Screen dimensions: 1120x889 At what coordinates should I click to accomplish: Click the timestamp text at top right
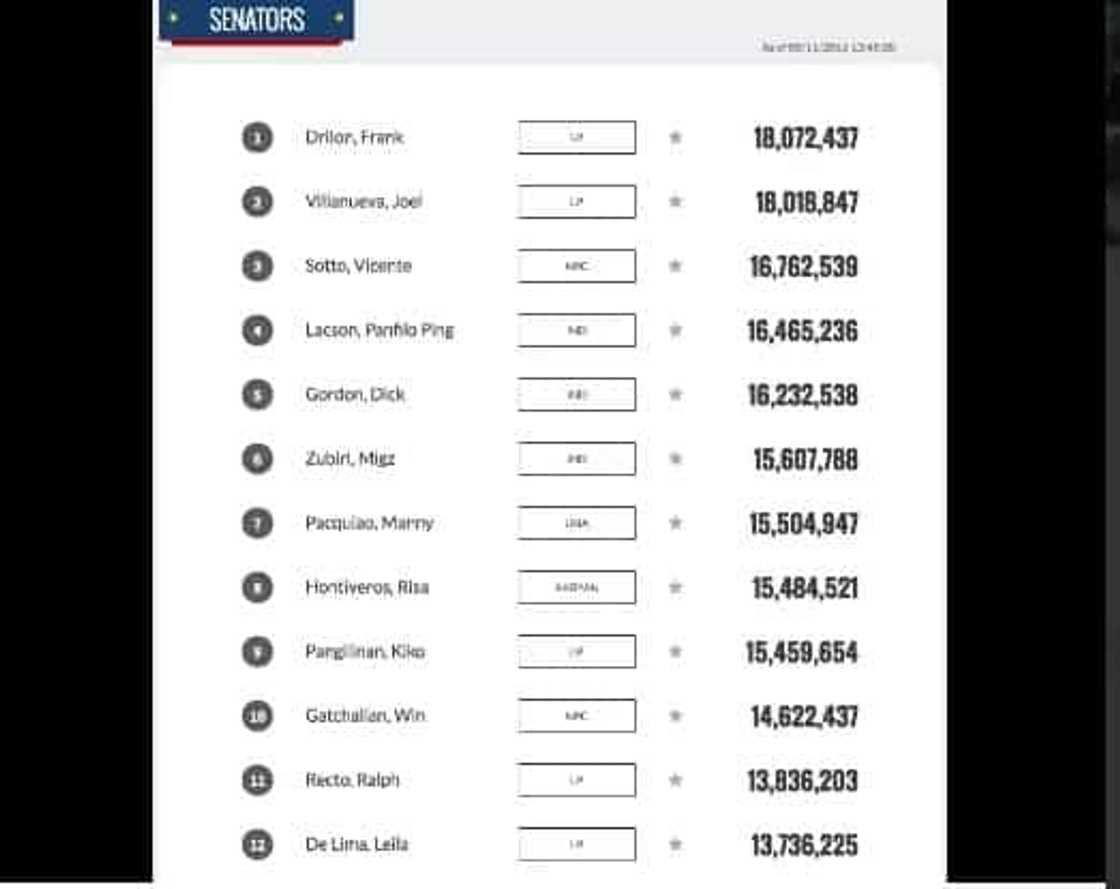[828, 46]
